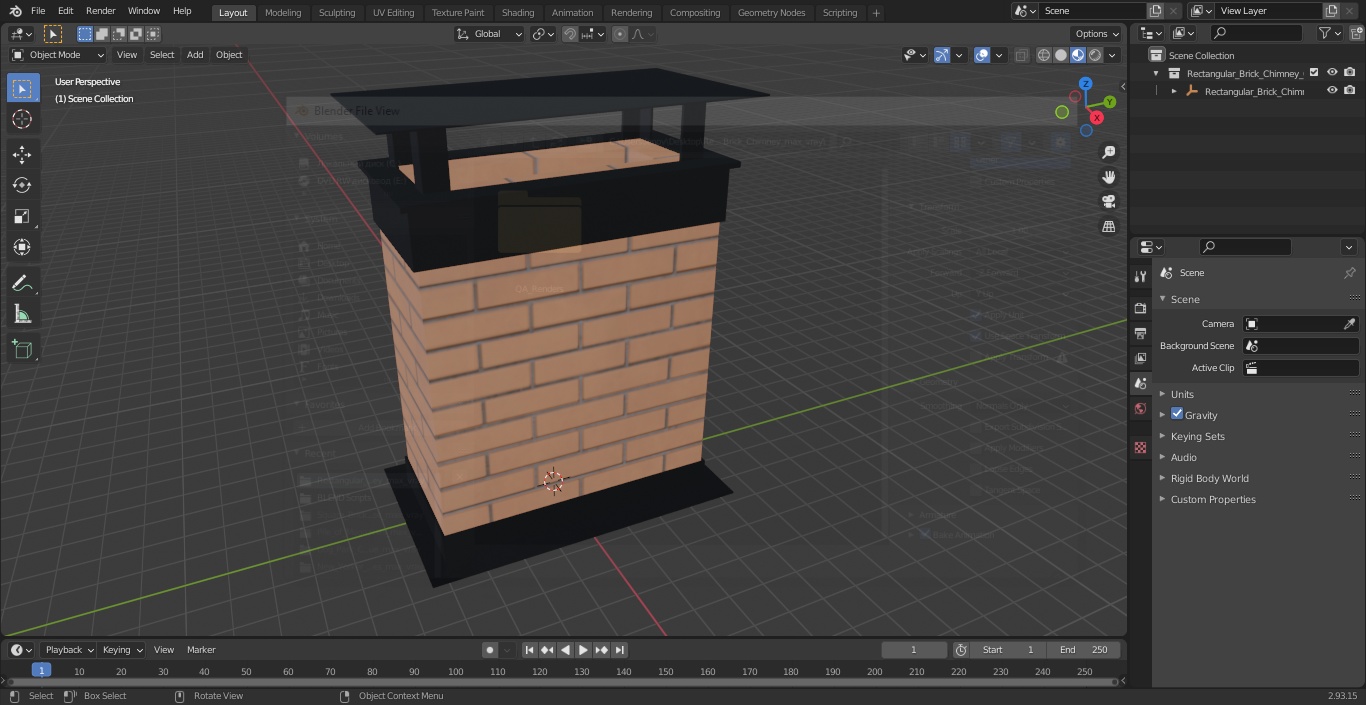
Task: Open the viewport Add menu
Action: click(195, 55)
